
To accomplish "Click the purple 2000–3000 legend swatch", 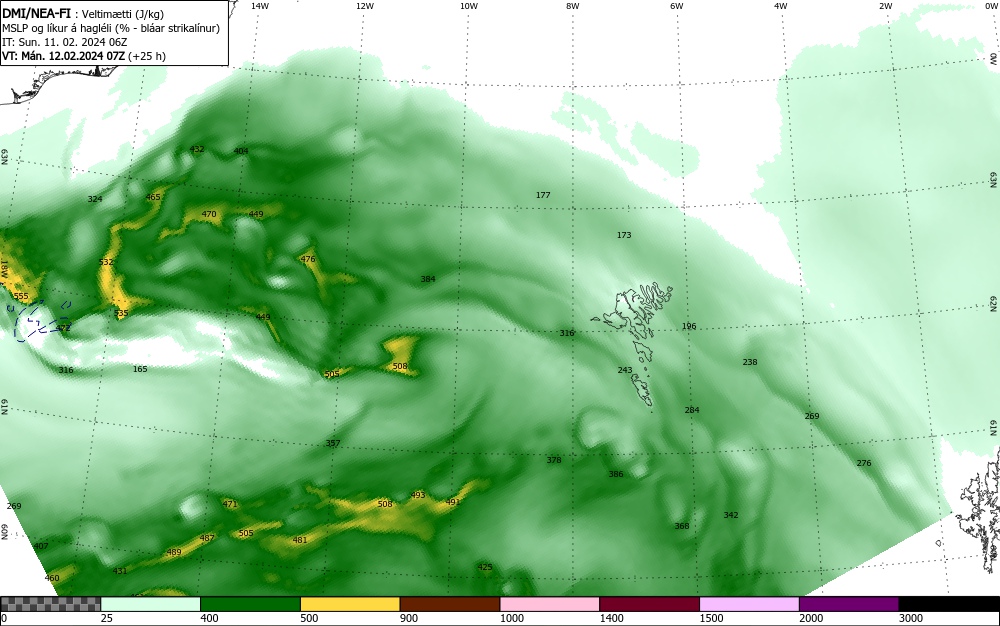I will coord(849,604).
